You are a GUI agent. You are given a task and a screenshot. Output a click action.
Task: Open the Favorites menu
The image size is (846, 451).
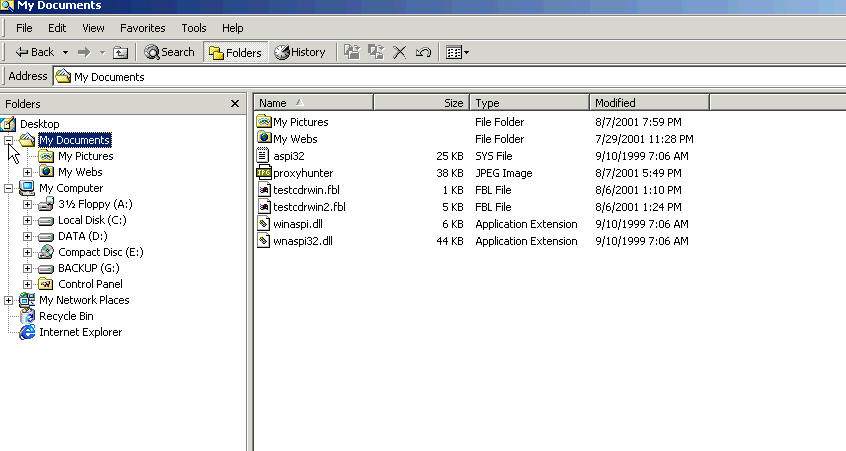142,28
